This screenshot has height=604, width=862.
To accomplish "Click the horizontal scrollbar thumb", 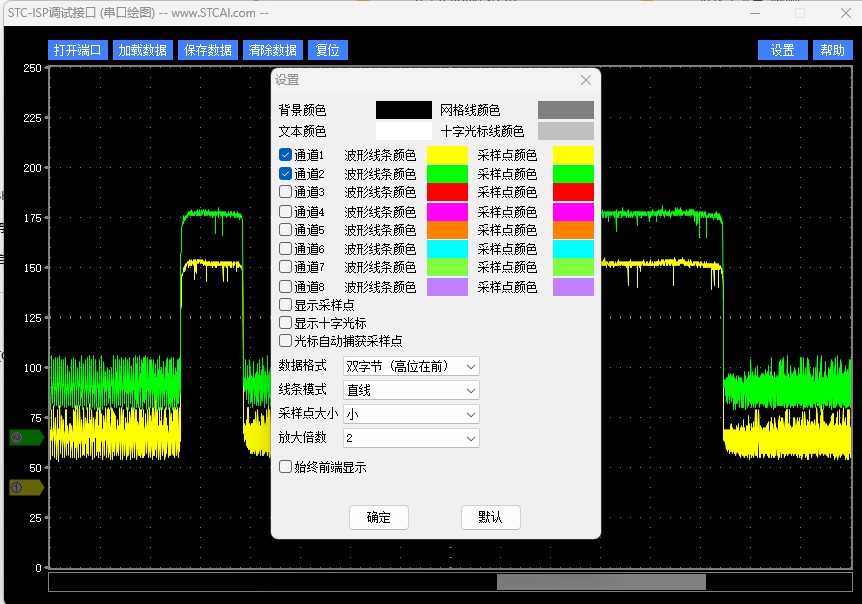I will tap(601, 582).
